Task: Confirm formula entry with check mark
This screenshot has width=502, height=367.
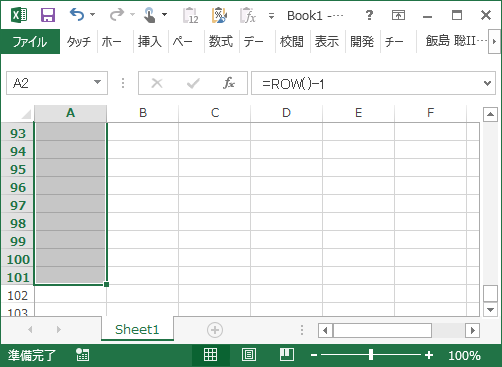Action: pyautogui.click(x=193, y=83)
